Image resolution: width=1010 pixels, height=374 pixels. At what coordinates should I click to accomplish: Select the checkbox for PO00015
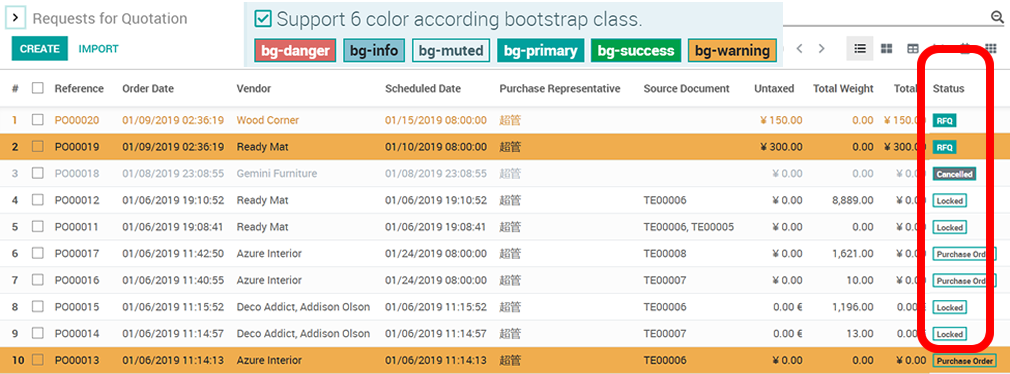(38, 307)
